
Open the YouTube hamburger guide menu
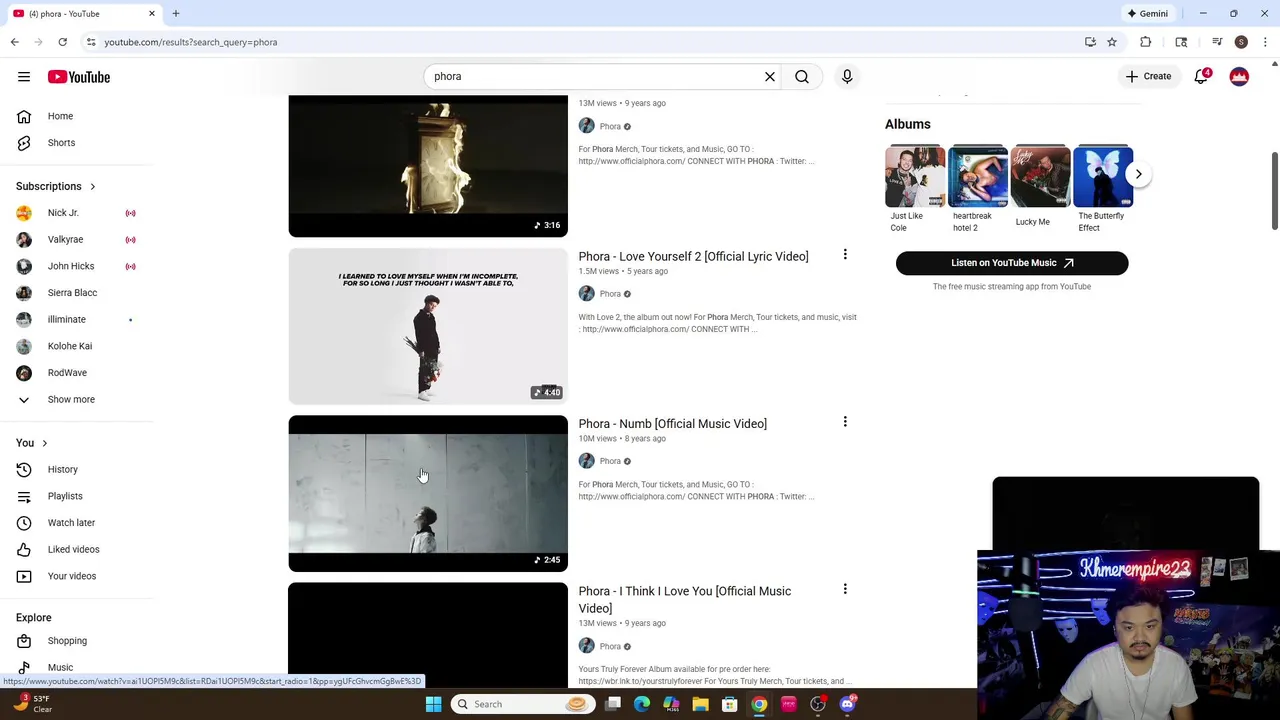(24, 77)
